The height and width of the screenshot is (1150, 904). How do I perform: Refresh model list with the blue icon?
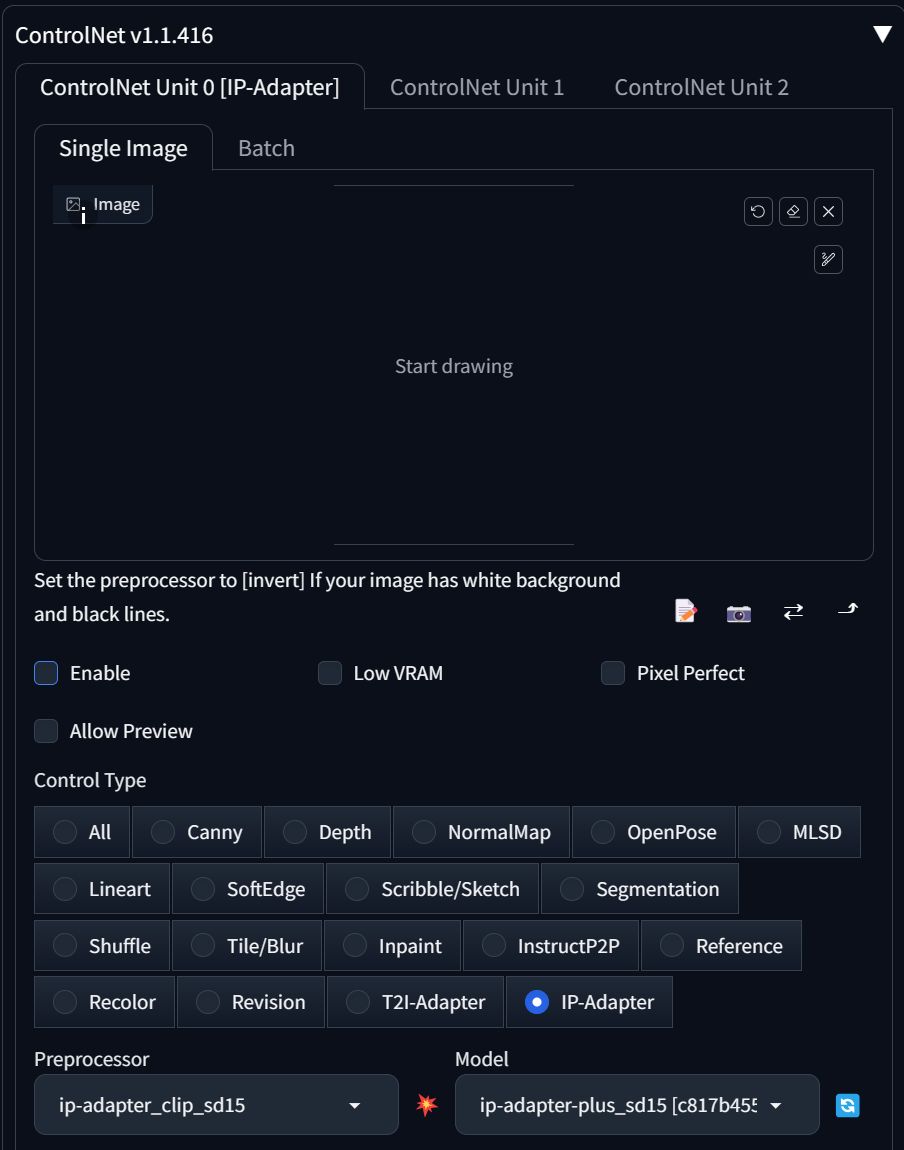(848, 1105)
